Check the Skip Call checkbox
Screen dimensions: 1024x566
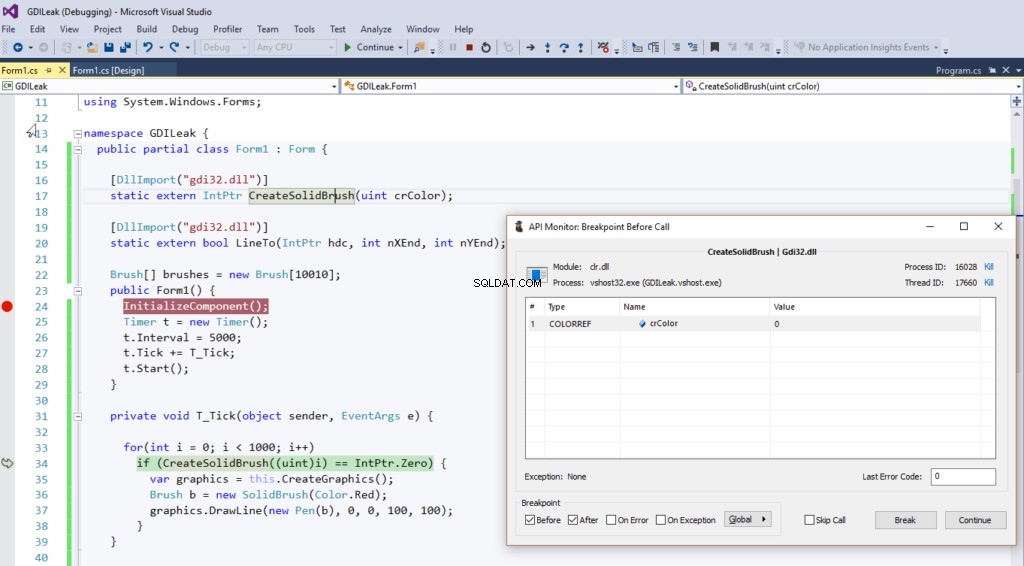pos(809,520)
